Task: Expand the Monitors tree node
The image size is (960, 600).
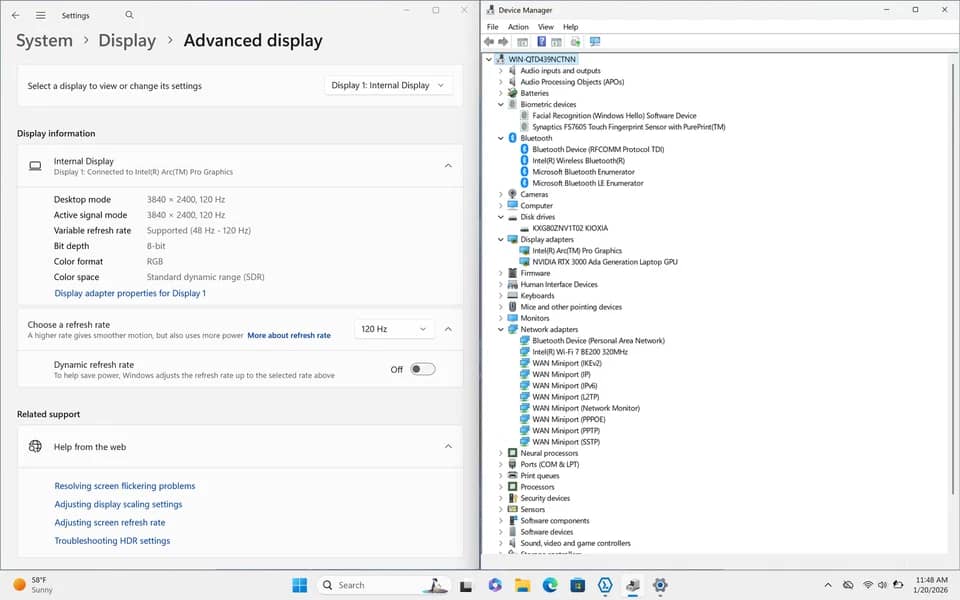Action: 501,318
